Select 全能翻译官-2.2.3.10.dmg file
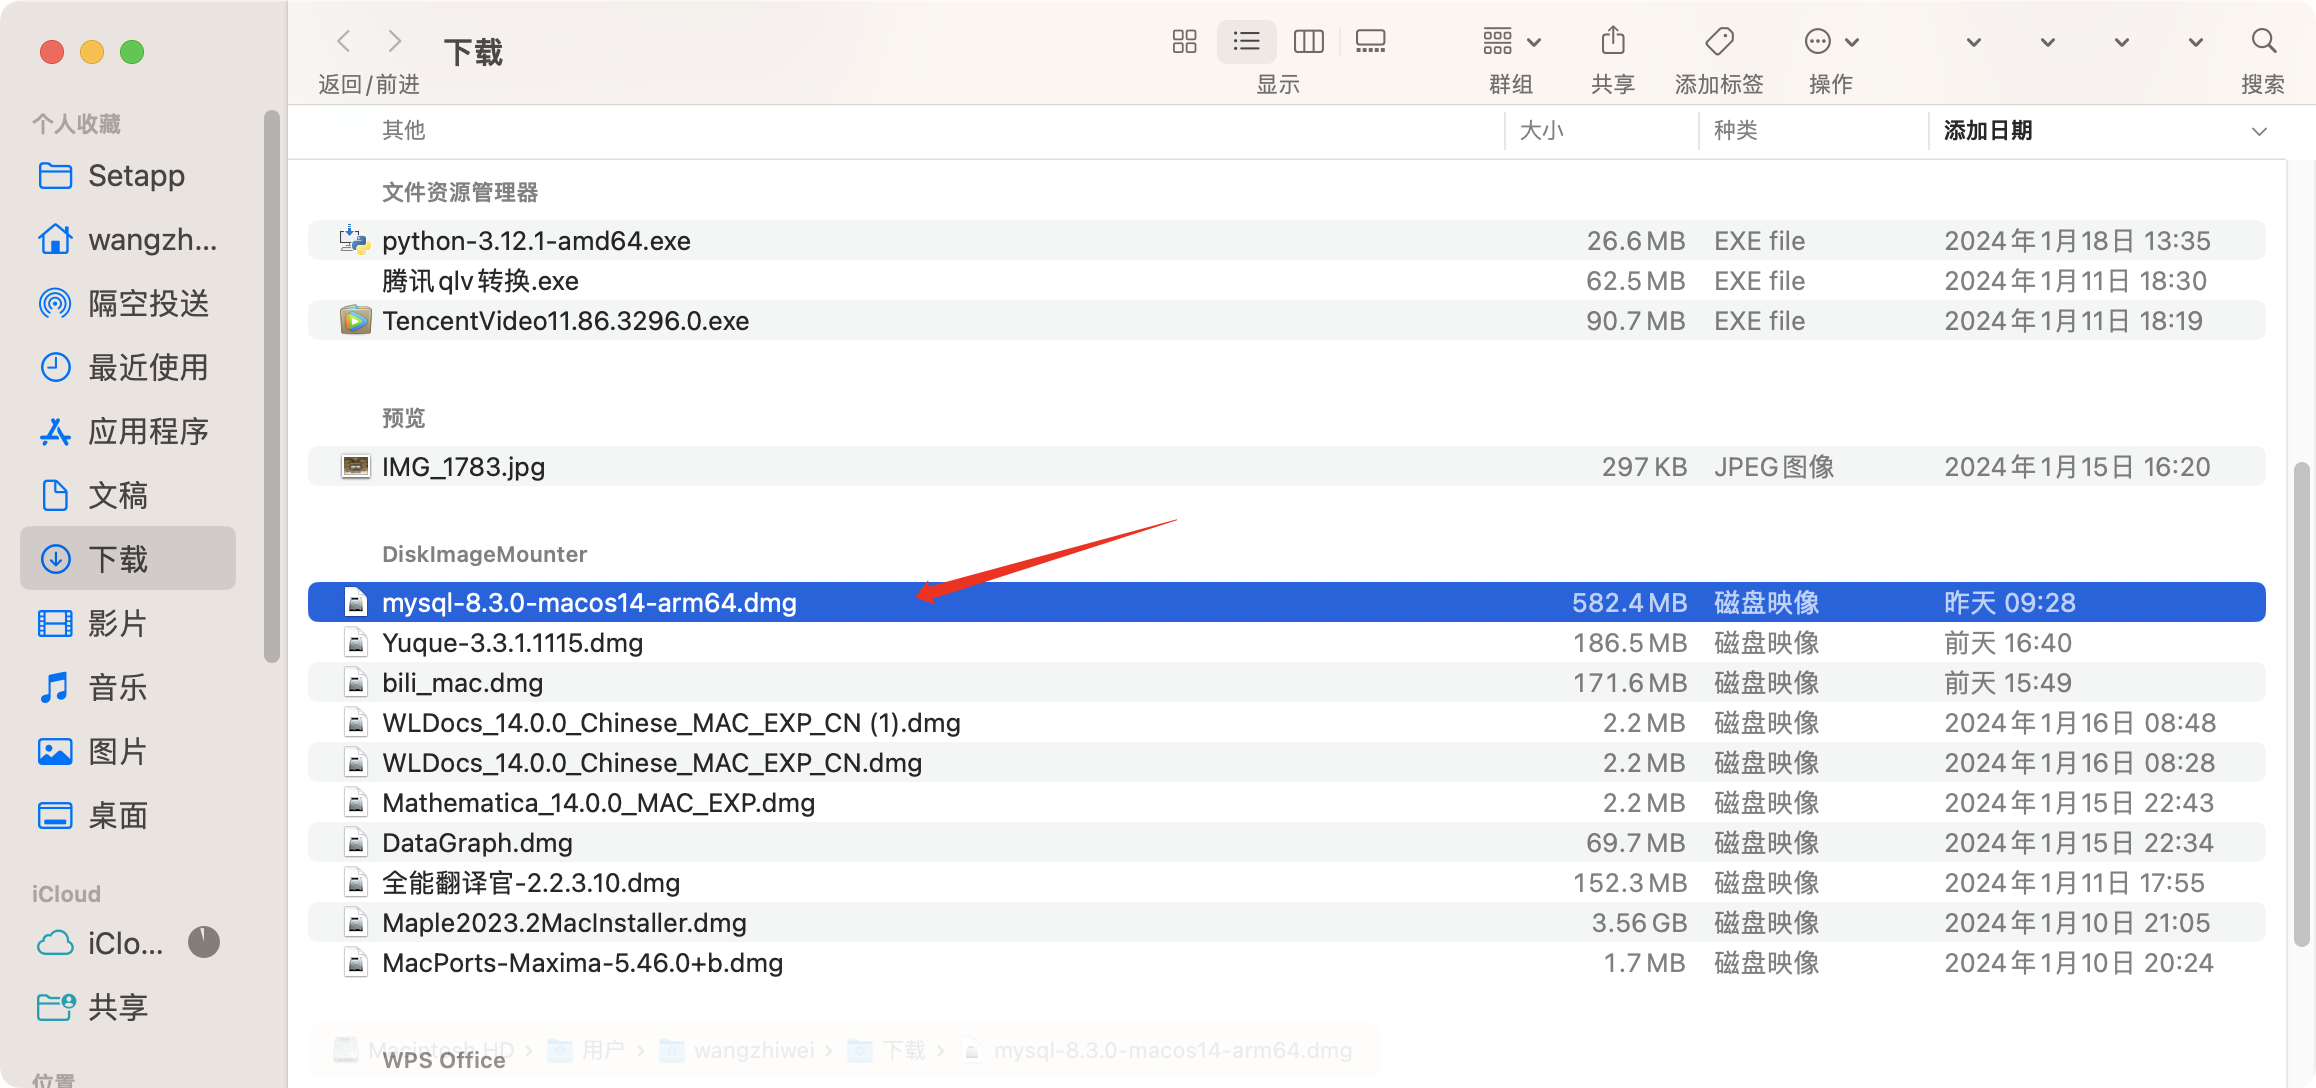The height and width of the screenshot is (1088, 2316). coord(1286,883)
